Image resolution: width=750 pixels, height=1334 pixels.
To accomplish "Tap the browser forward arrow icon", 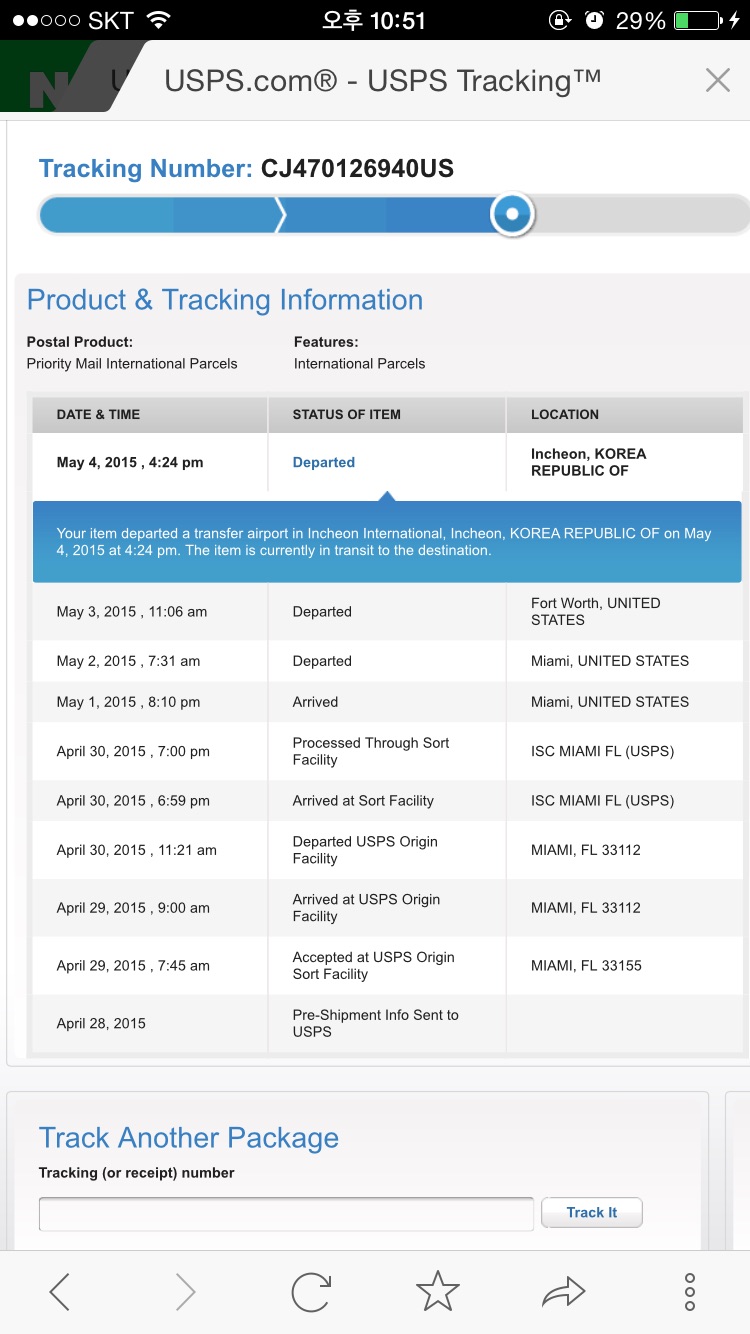I will click(x=186, y=1292).
